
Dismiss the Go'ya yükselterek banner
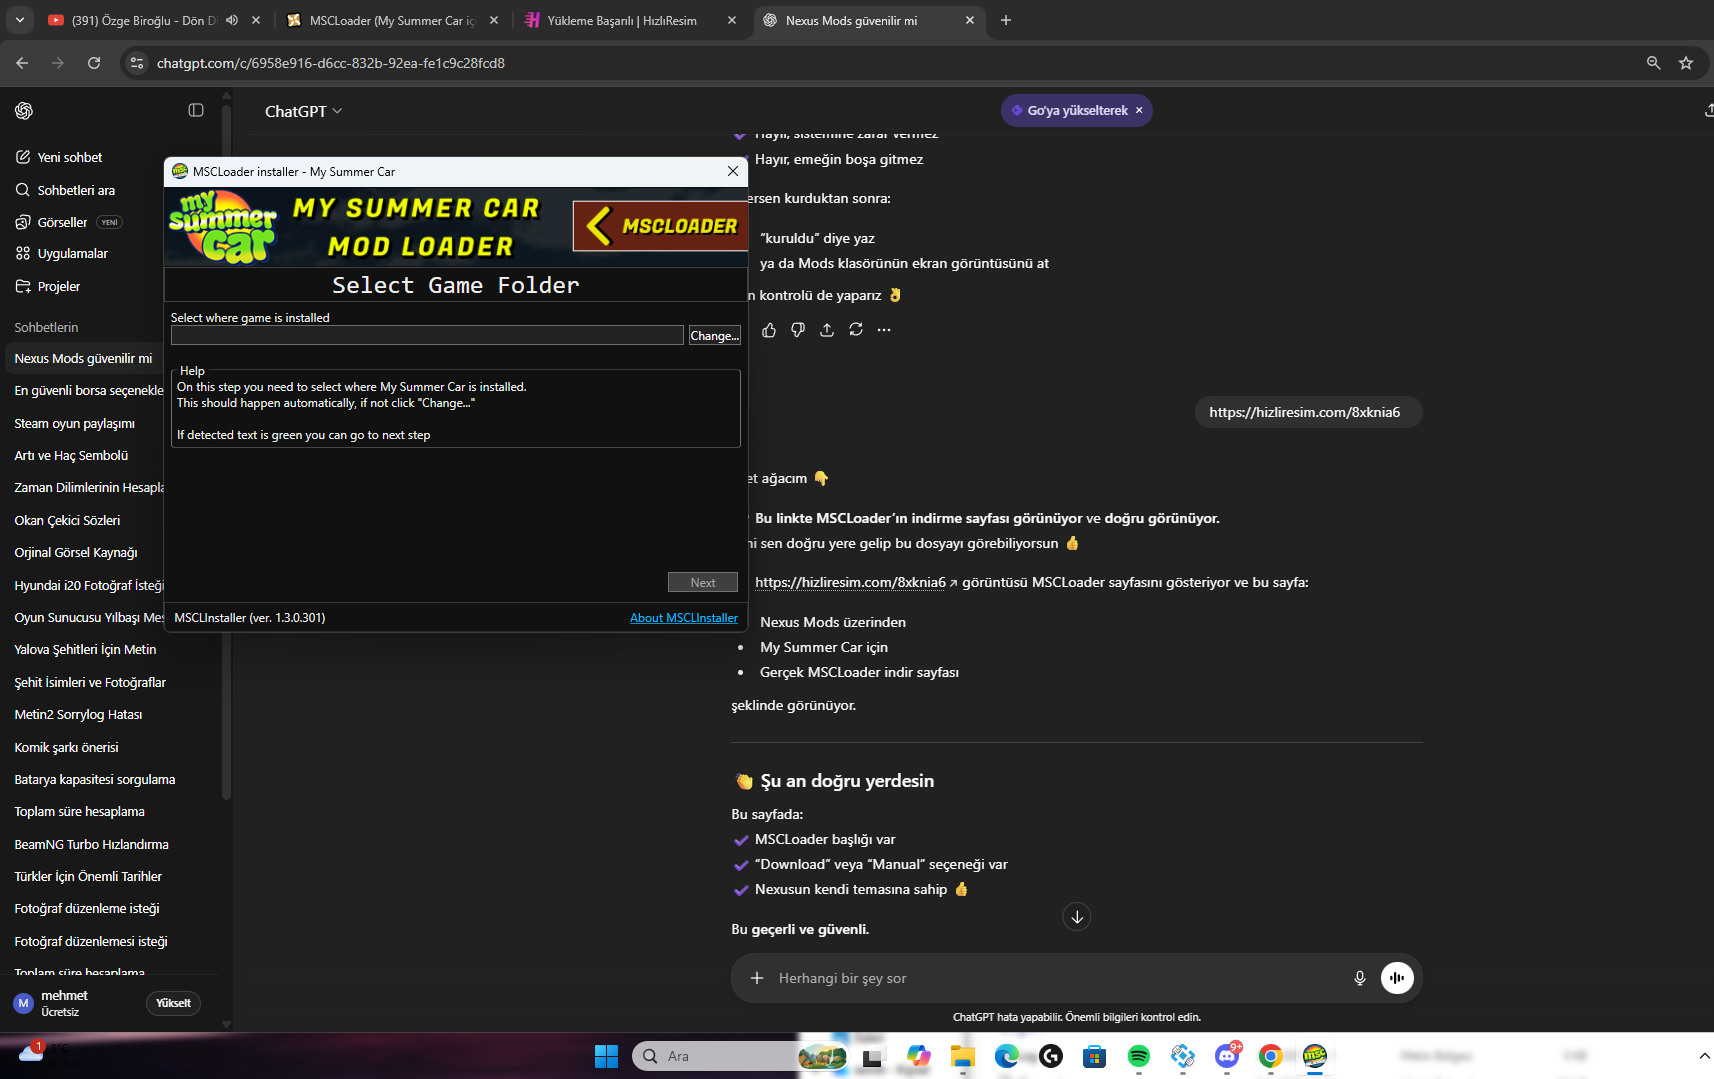(x=1139, y=111)
